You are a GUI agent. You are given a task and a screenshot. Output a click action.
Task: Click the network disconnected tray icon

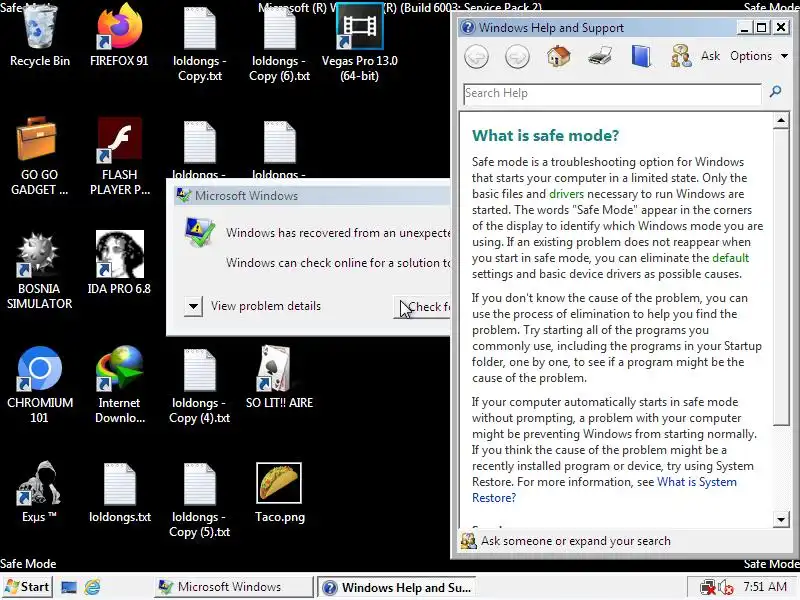pos(708,587)
